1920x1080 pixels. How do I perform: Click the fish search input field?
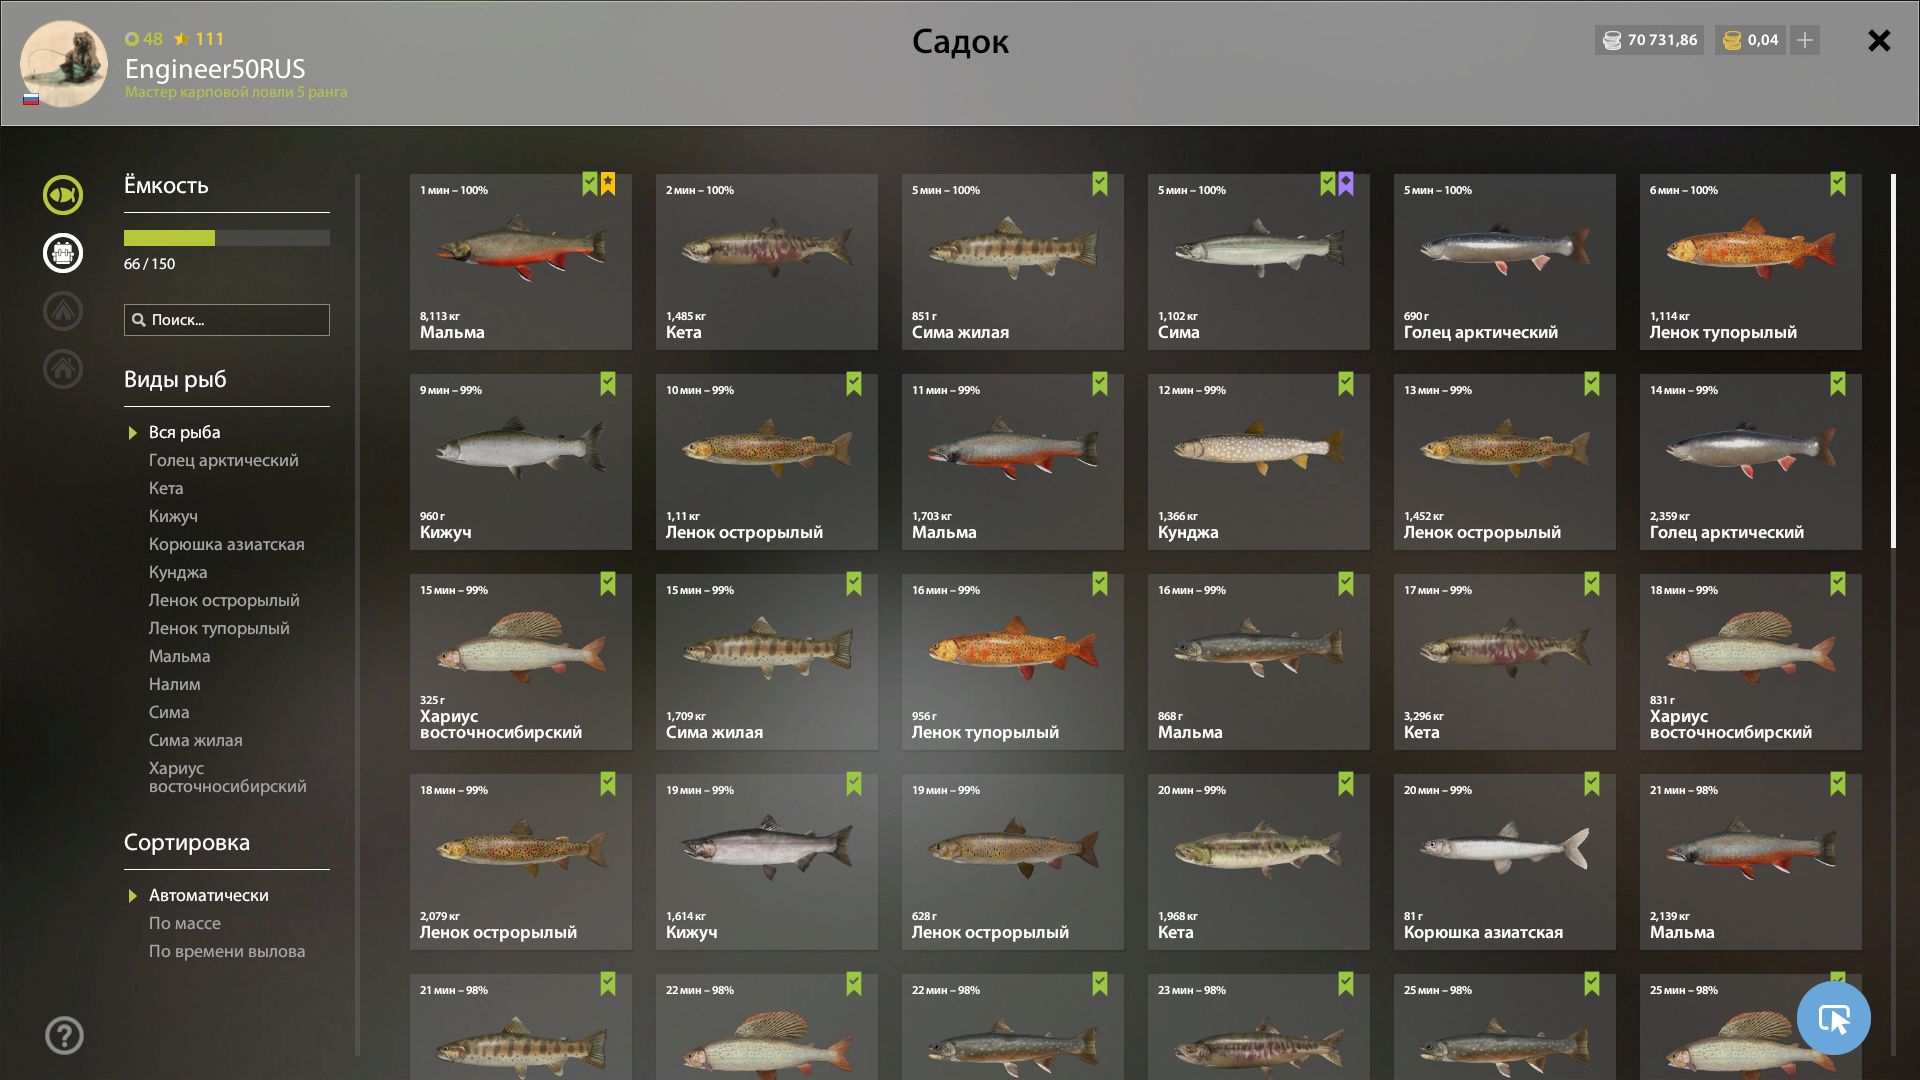click(227, 320)
